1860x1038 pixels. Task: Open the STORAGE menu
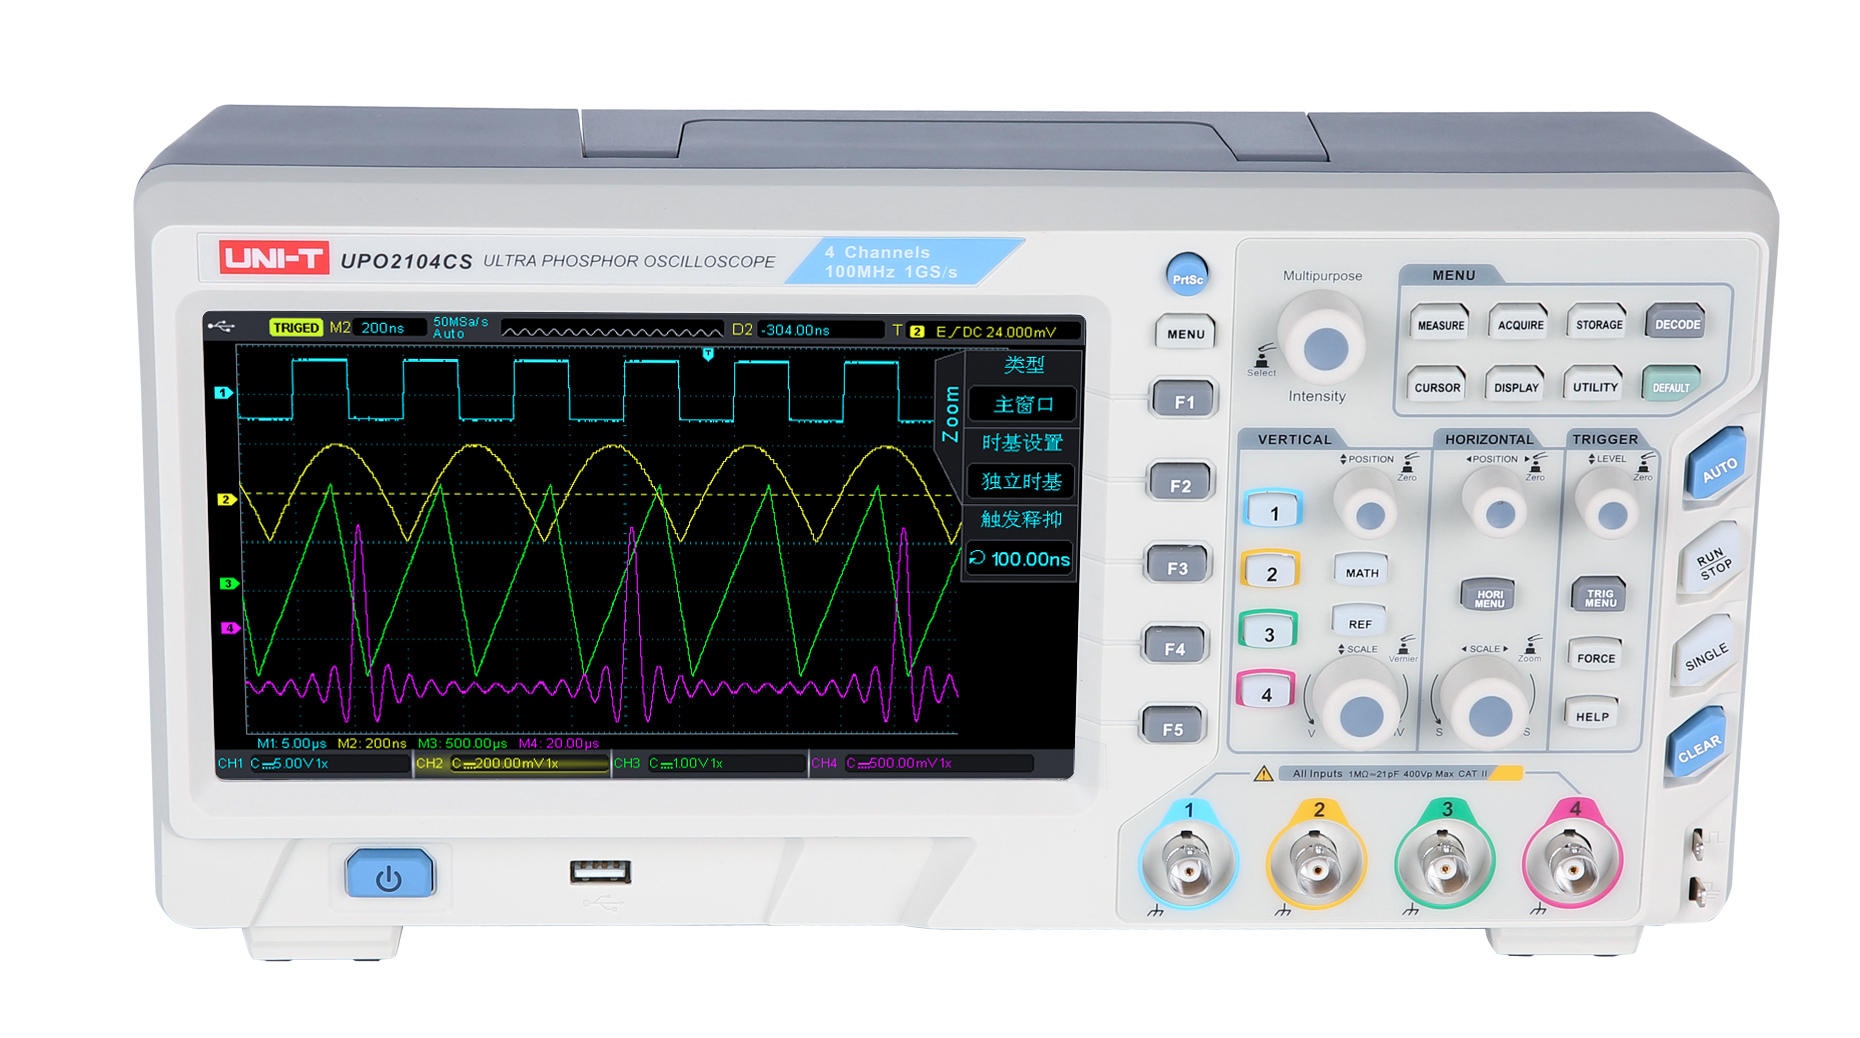click(x=1599, y=324)
